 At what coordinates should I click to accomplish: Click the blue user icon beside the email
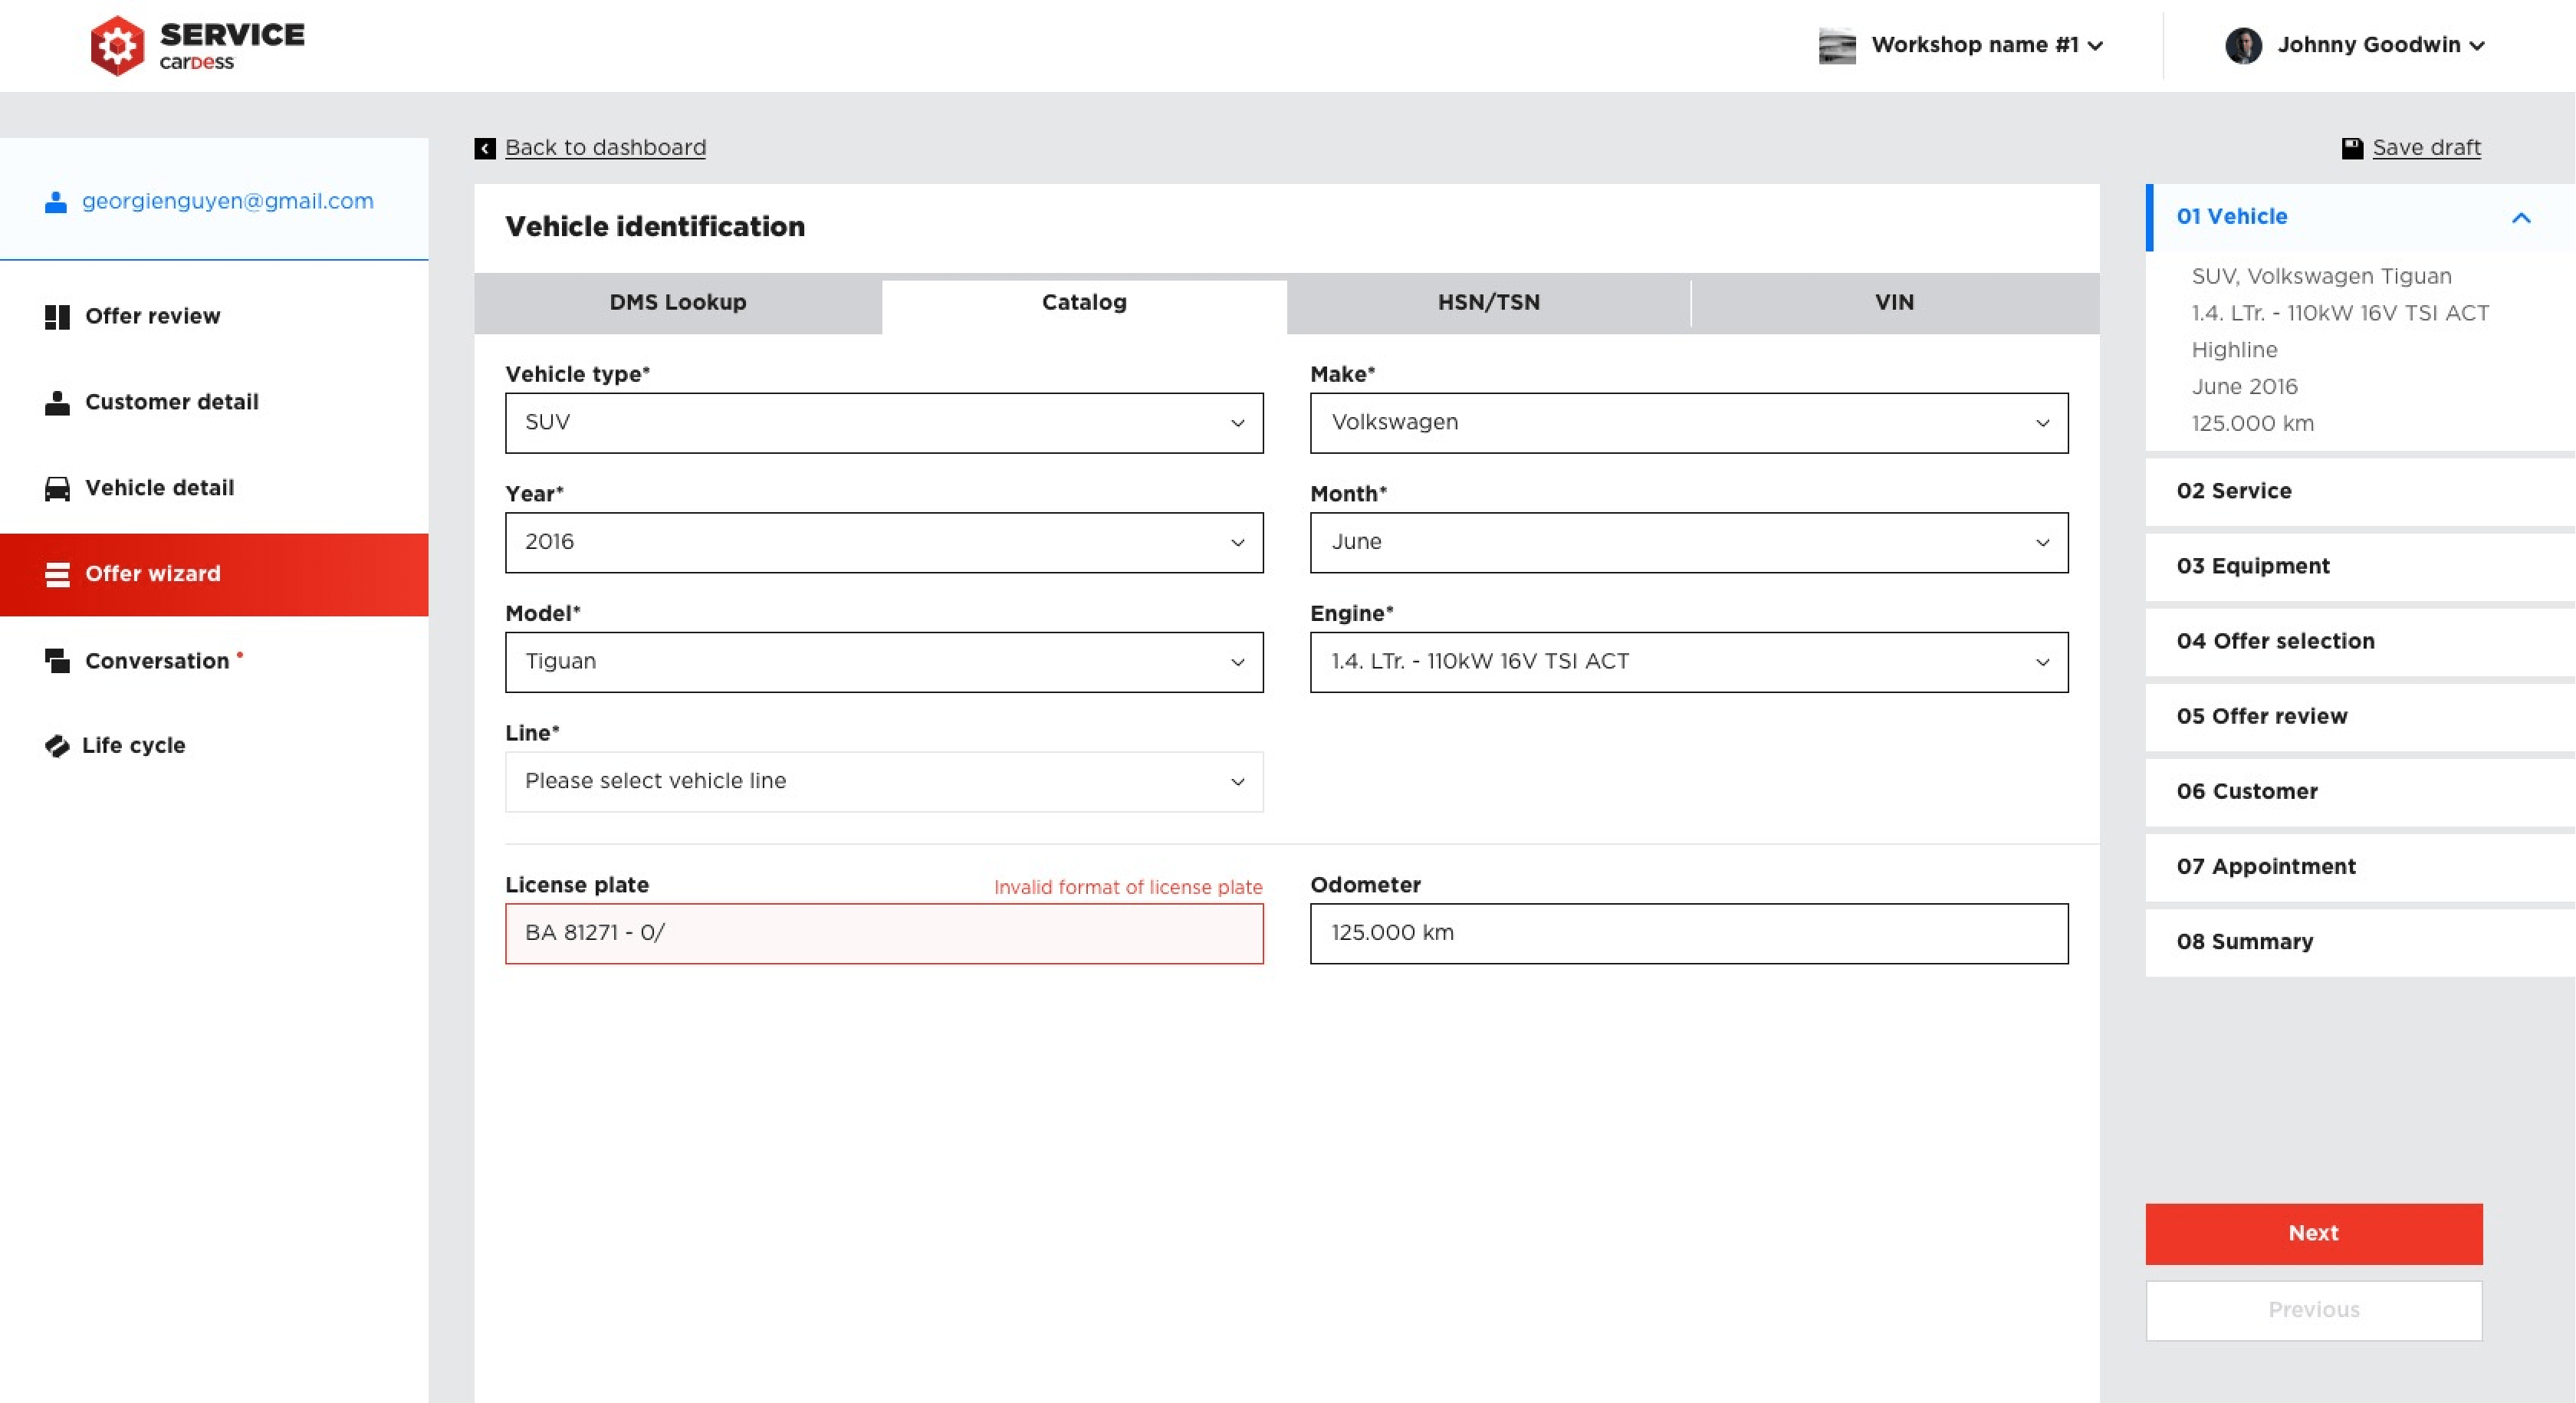click(x=56, y=202)
